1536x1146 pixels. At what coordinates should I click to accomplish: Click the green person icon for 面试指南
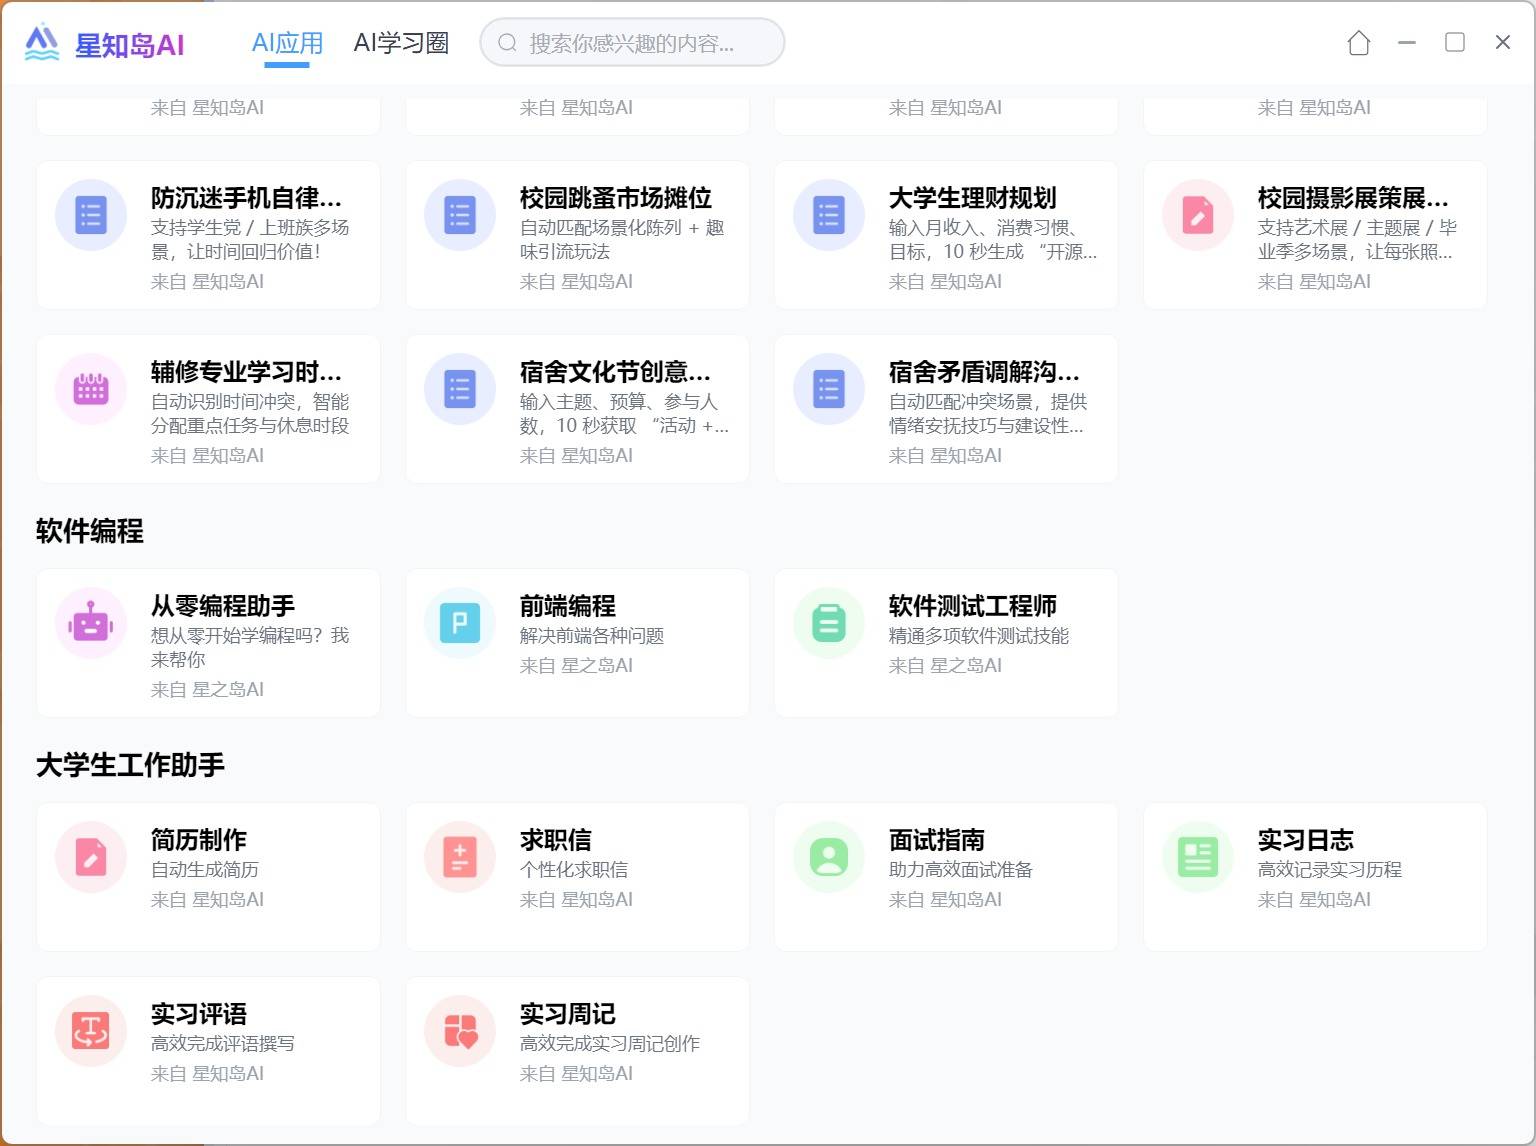829,857
